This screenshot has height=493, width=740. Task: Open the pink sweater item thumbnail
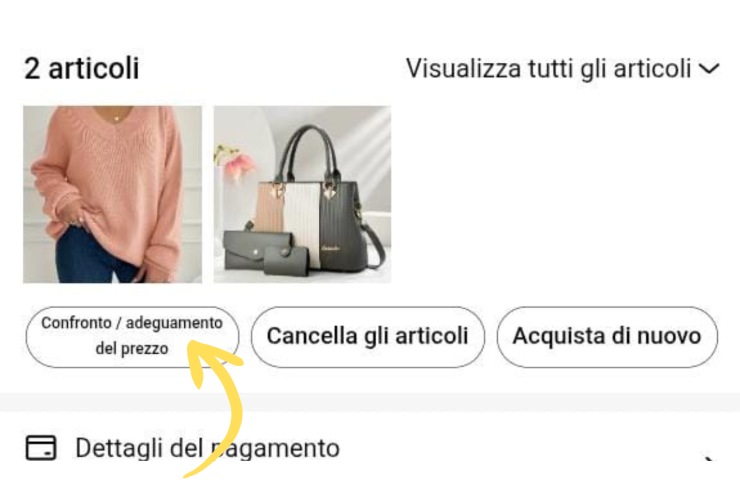click(x=112, y=194)
